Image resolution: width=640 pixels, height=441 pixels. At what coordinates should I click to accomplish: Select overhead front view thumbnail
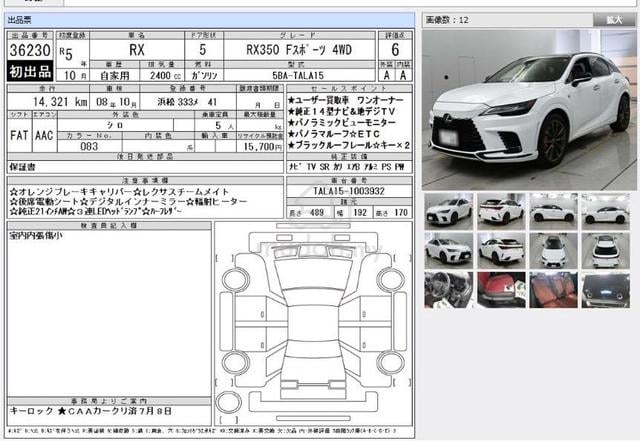(553, 251)
